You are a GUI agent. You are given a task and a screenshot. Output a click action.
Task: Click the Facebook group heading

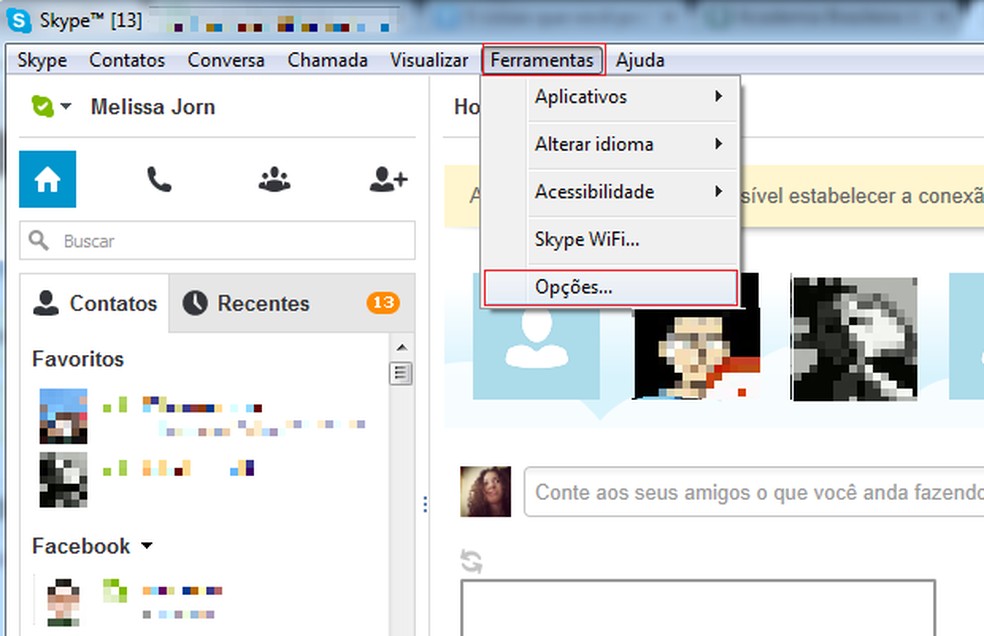(81, 546)
